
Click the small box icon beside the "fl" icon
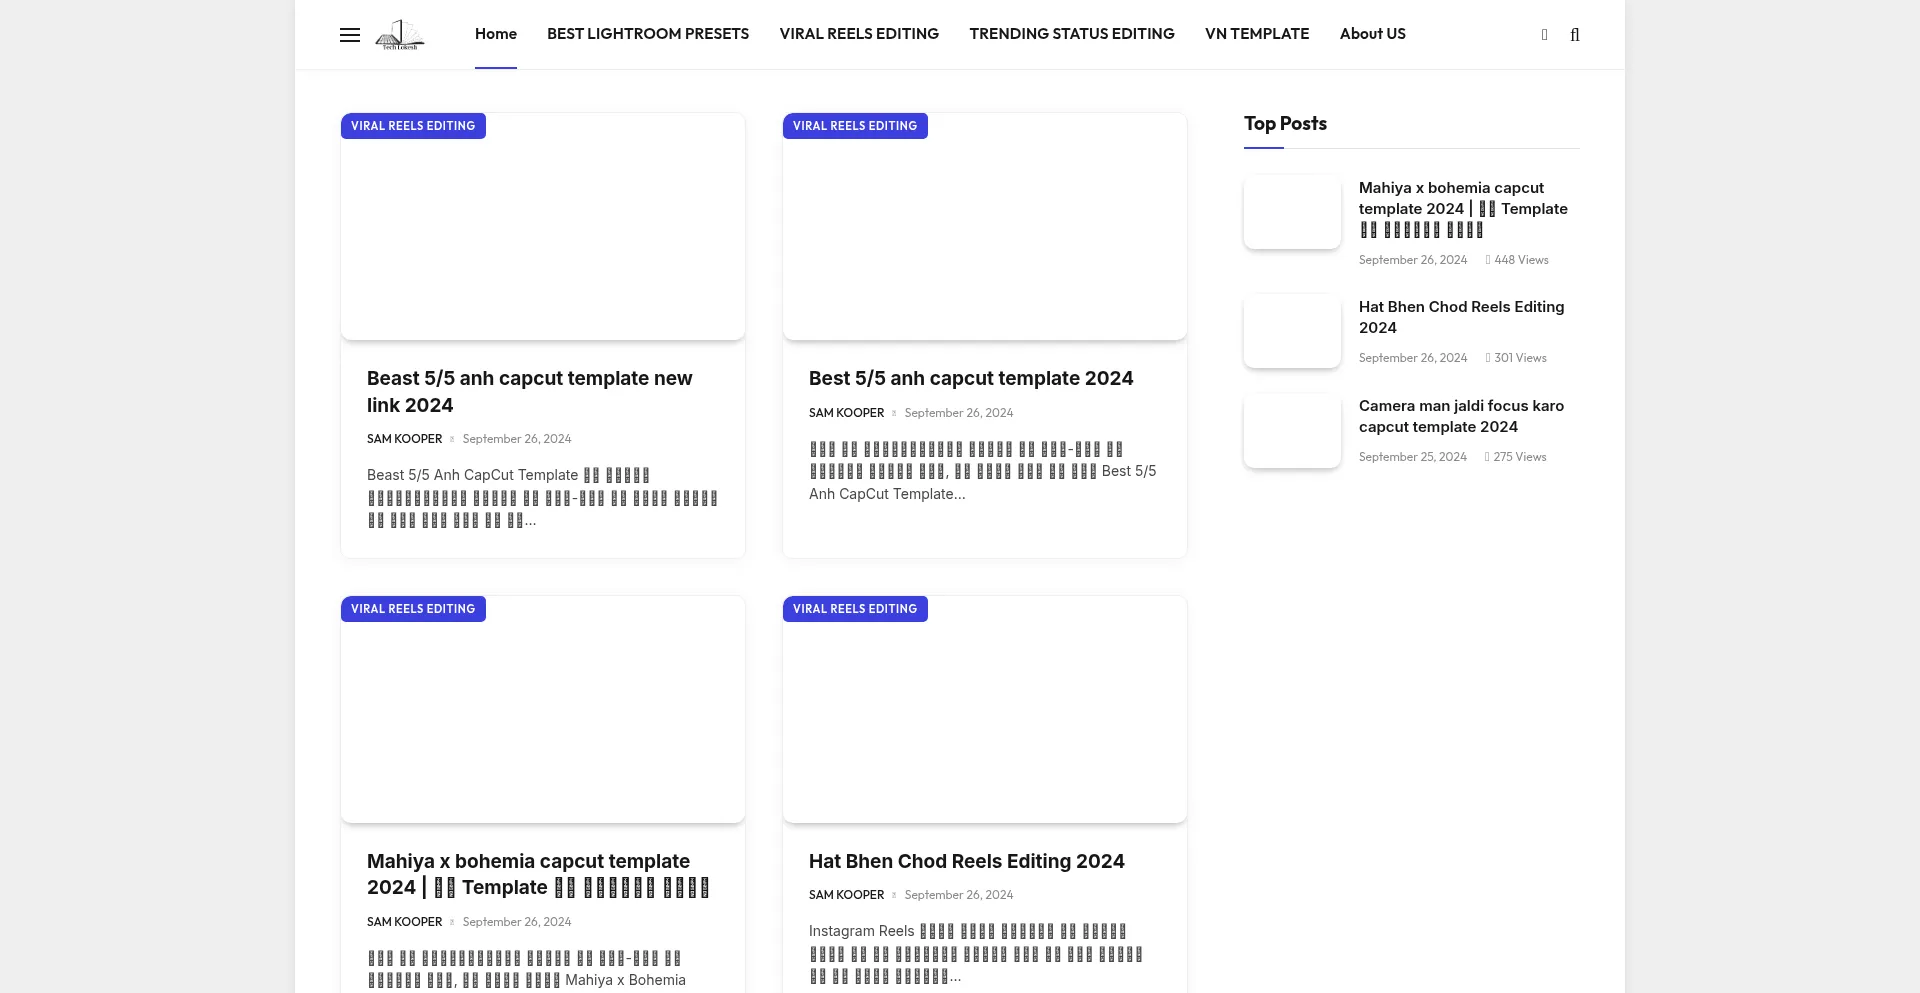point(1544,35)
